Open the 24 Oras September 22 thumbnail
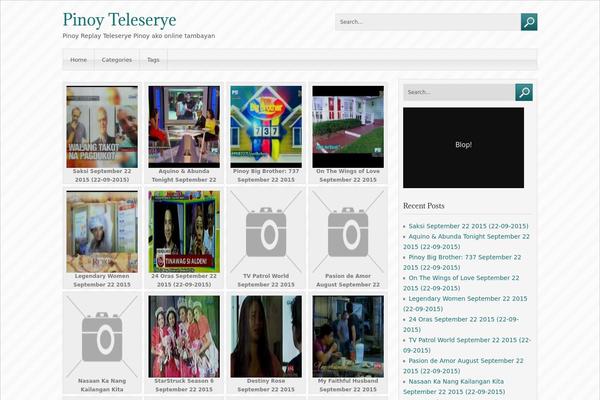This screenshot has height=400, width=600. click(184, 232)
